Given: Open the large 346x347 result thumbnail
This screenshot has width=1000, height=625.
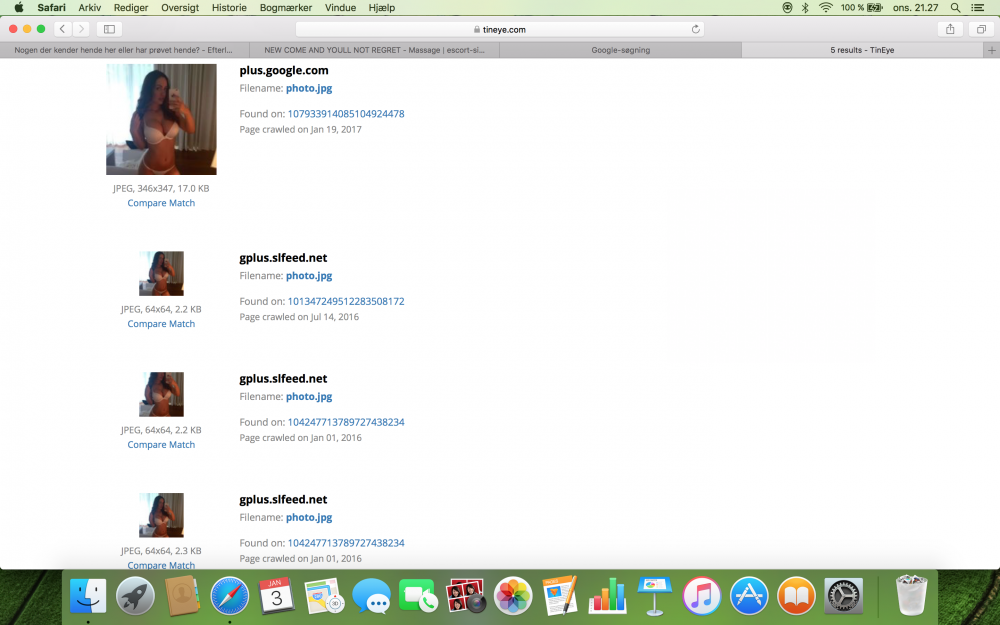Looking at the screenshot, I should point(161,119).
